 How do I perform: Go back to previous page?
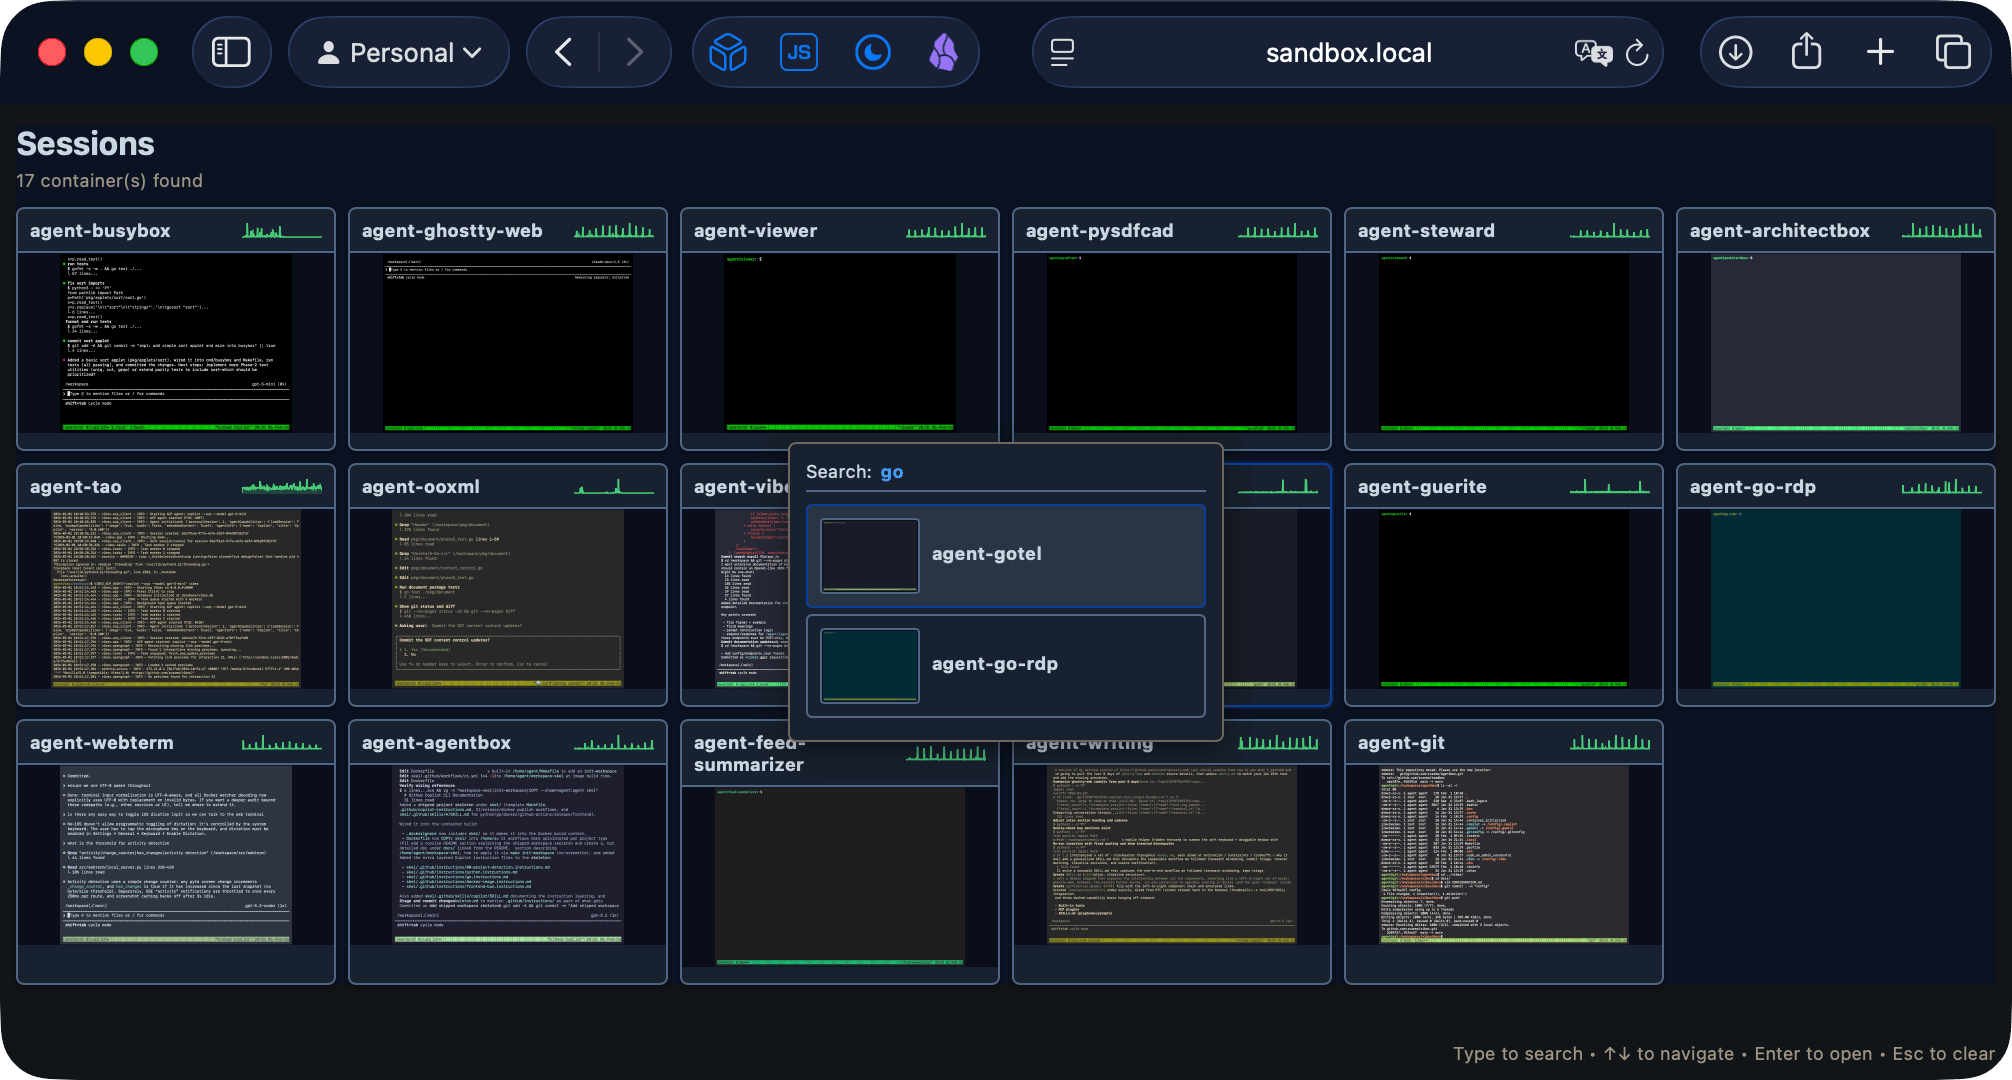click(x=564, y=52)
